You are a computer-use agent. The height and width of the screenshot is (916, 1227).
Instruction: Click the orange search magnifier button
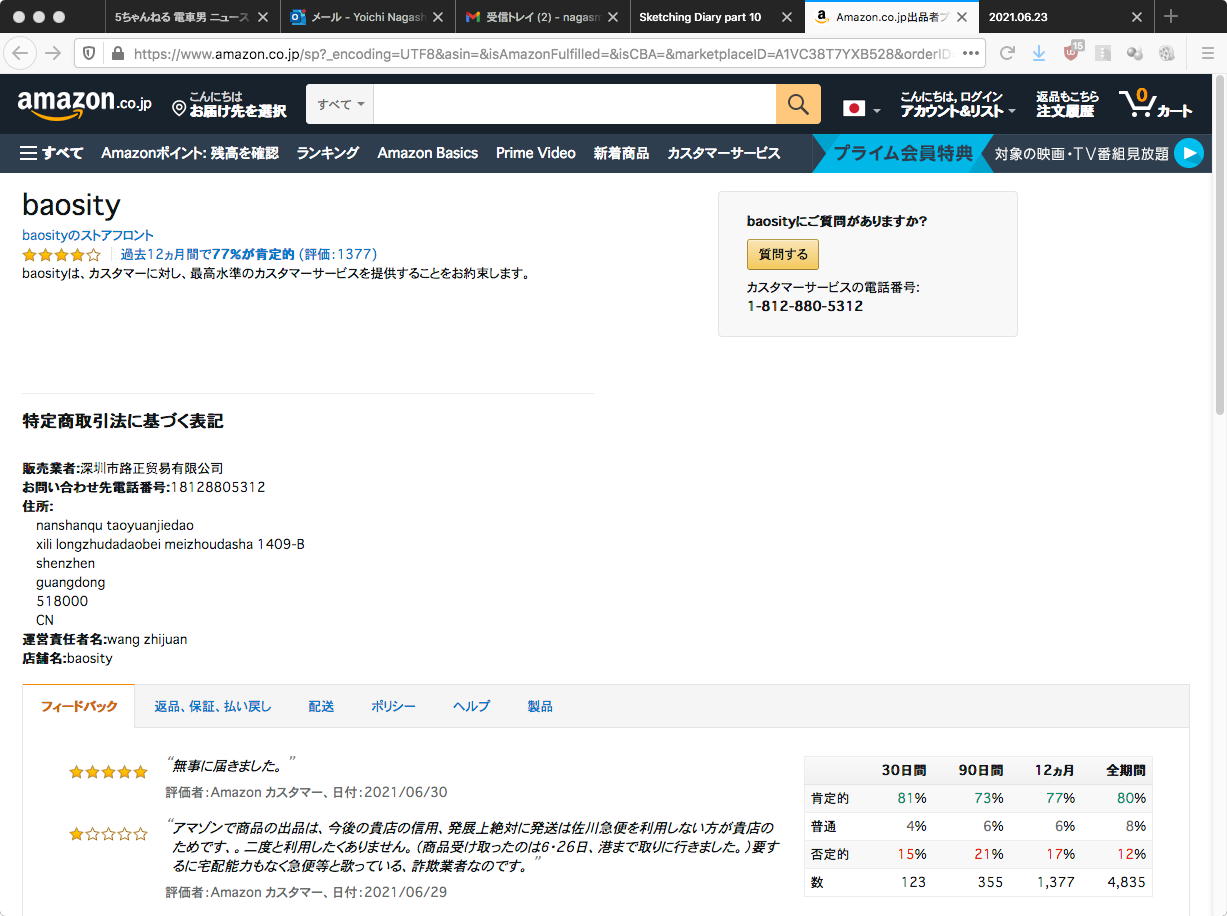pyautogui.click(x=798, y=104)
